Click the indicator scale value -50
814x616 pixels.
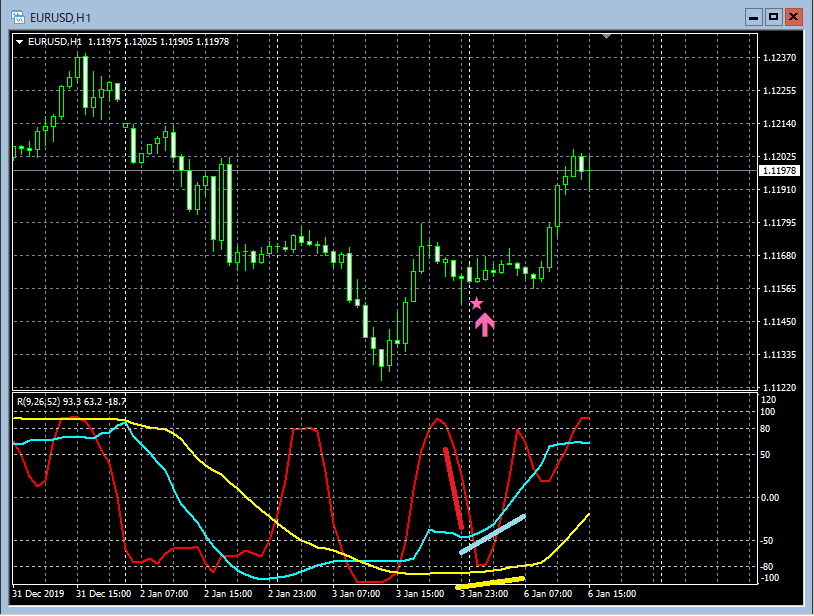click(768, 541)
